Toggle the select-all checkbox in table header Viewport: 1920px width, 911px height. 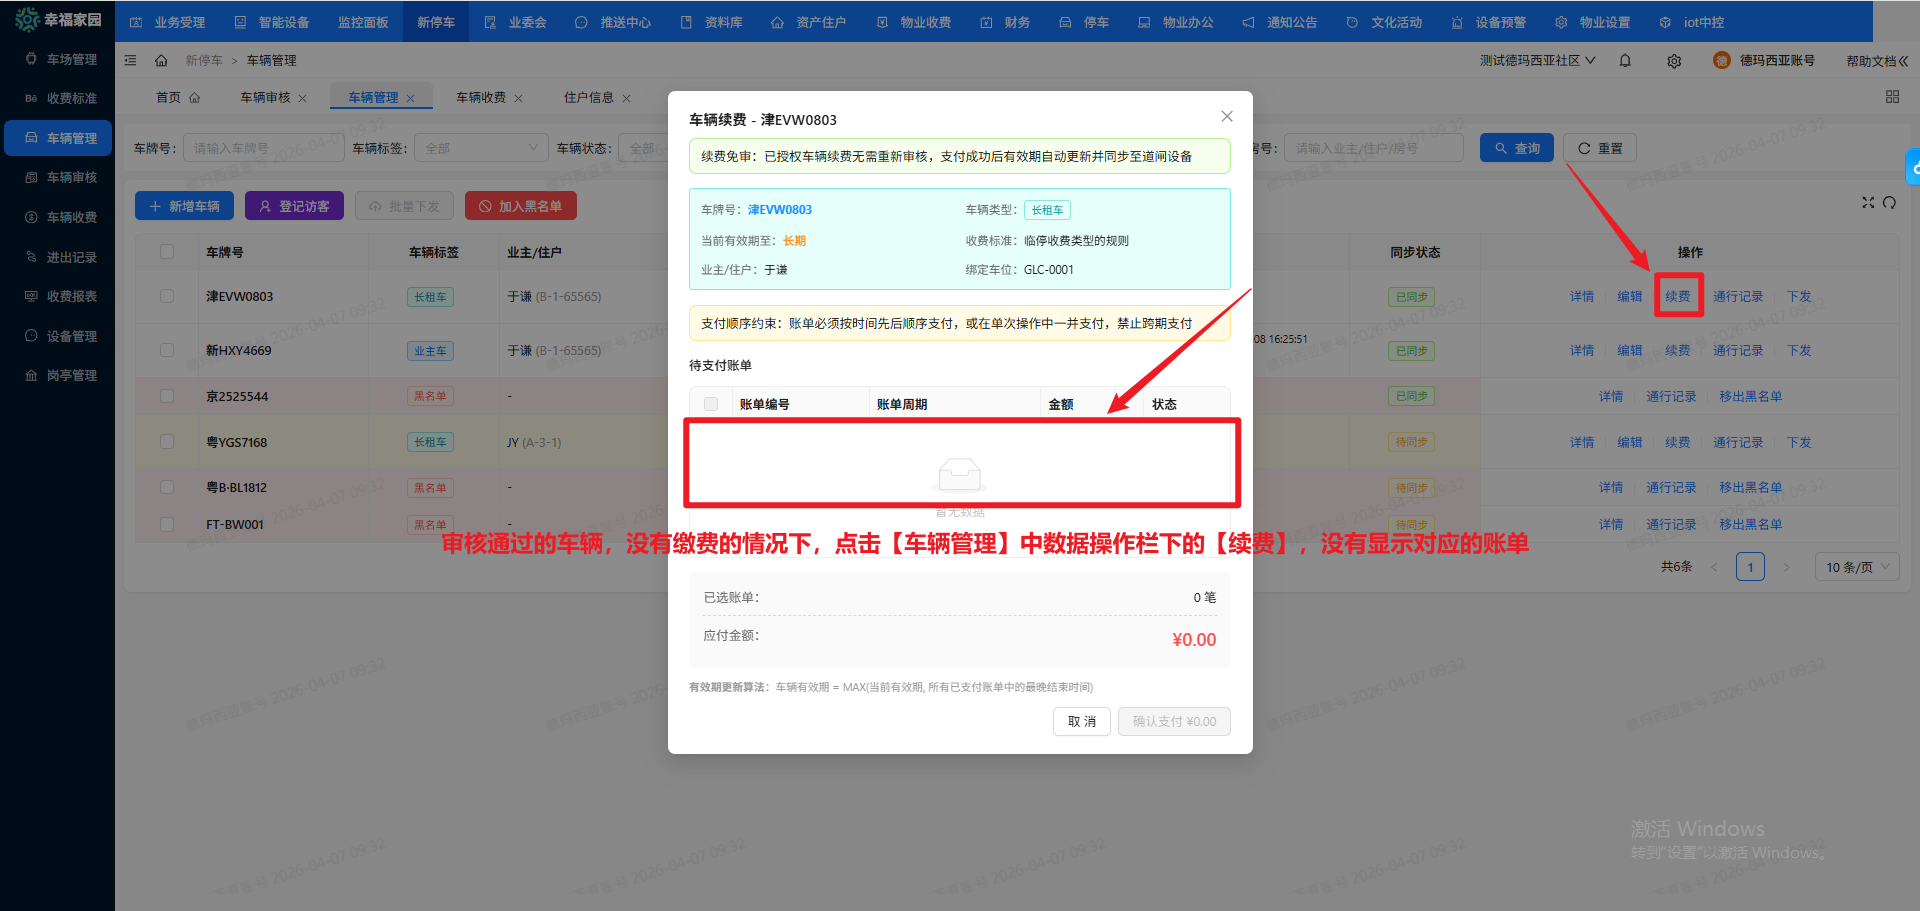[x=166, y=251]
